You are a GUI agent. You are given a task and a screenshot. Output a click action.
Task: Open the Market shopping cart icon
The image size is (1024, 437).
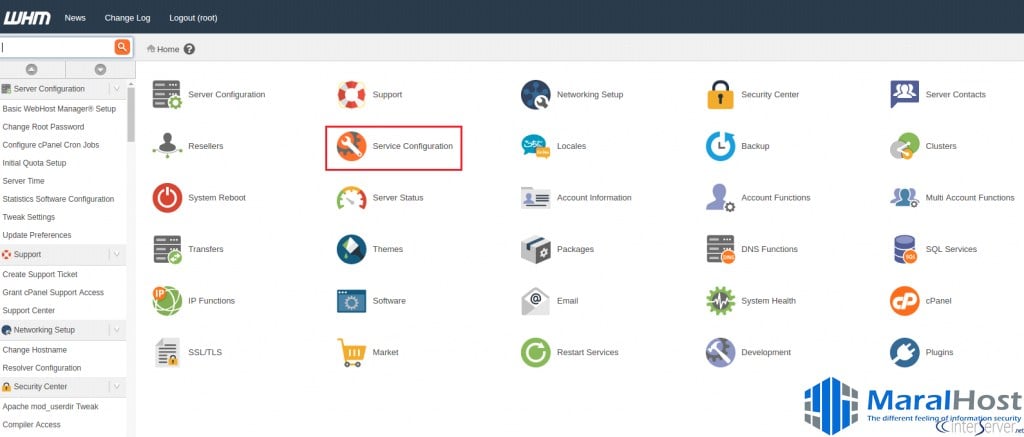[x=351, y=353]
